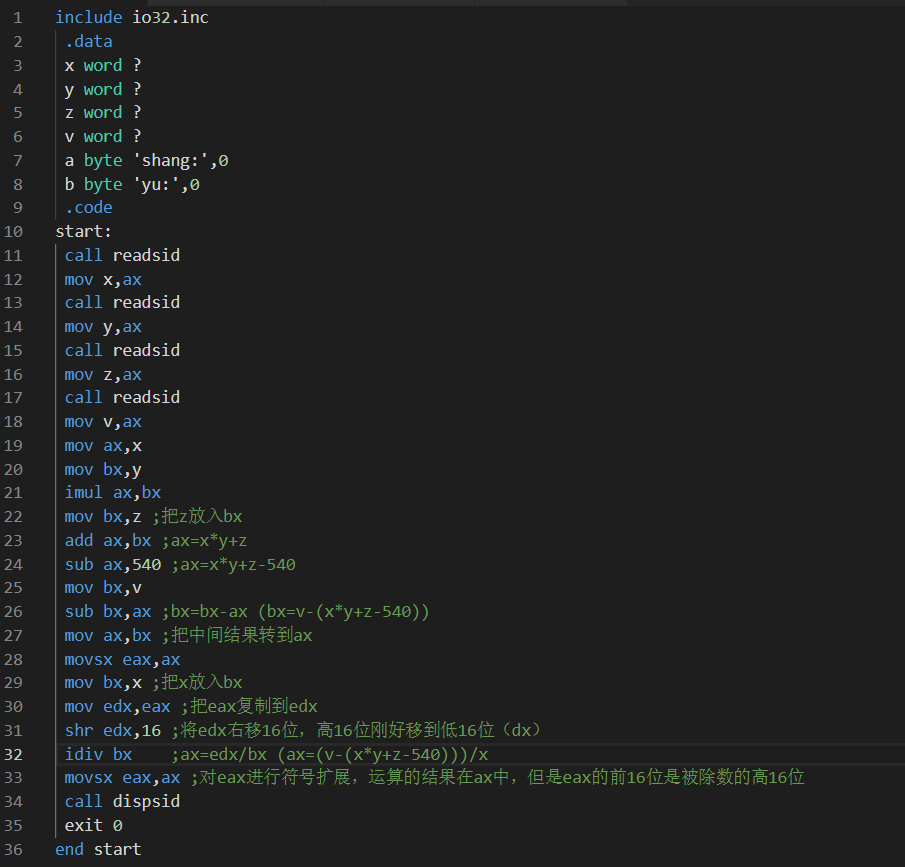
Task: Click 'call readsid' on line 13
Action: (122, 302)
